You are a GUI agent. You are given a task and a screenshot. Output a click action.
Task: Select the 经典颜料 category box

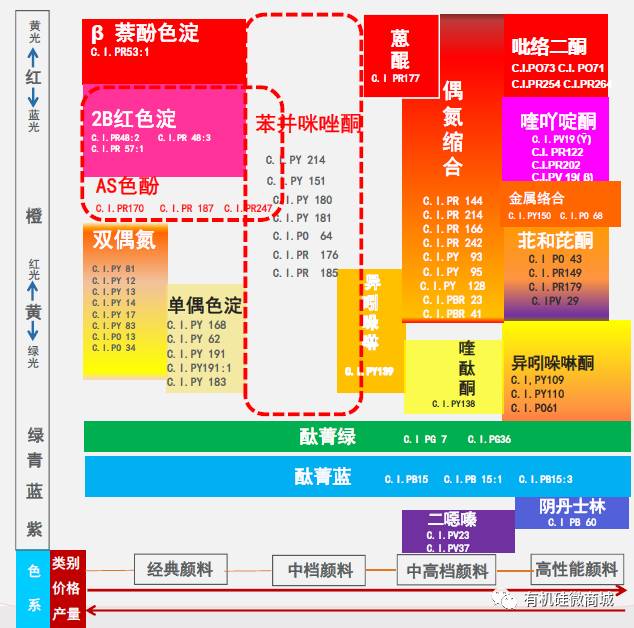click(180, 569)
